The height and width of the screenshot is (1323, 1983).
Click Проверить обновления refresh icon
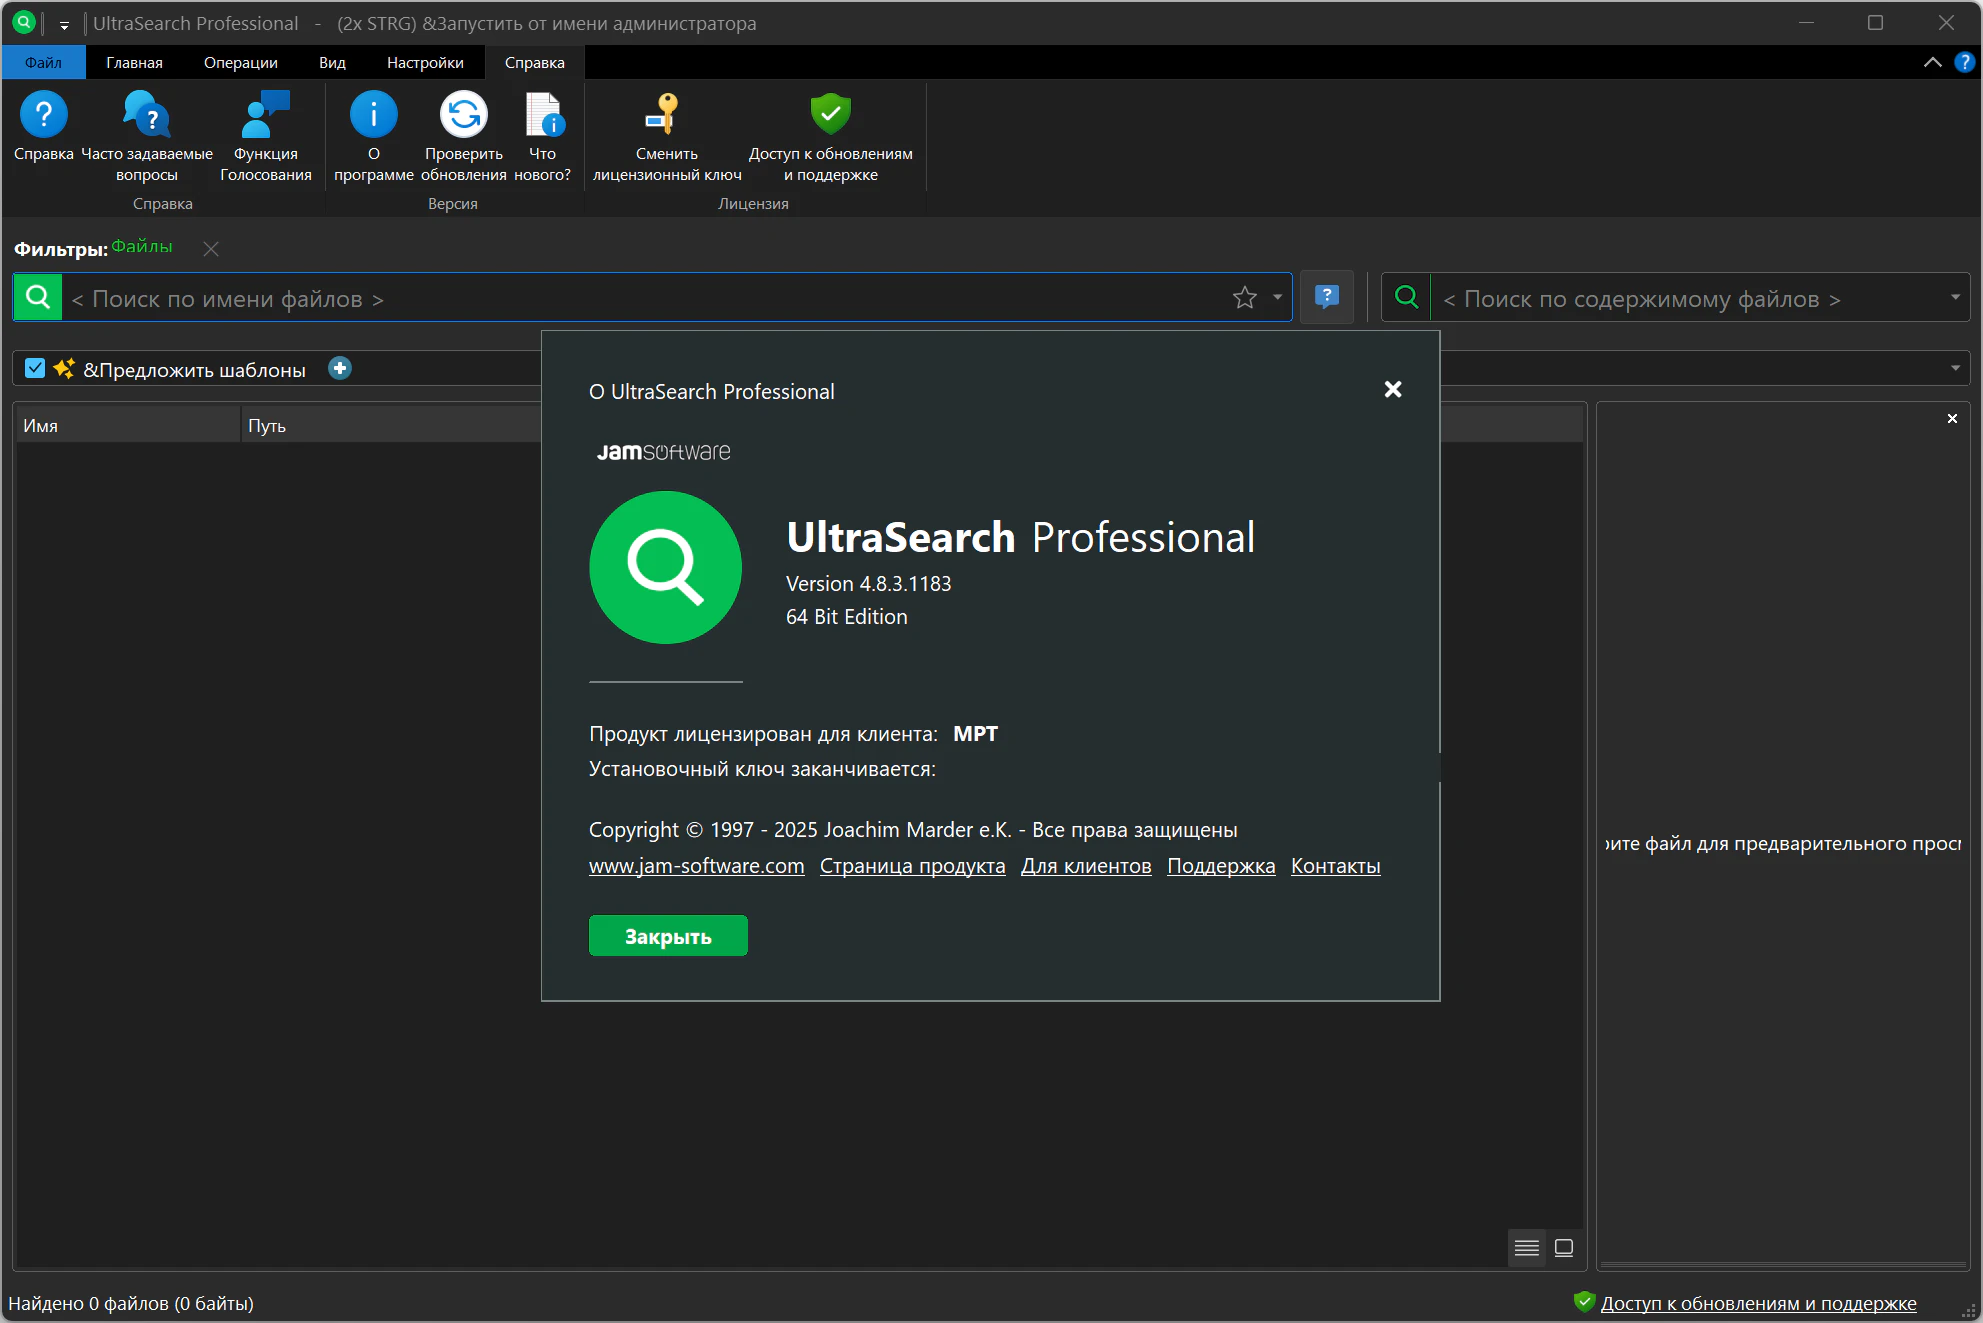coord(463,115)
